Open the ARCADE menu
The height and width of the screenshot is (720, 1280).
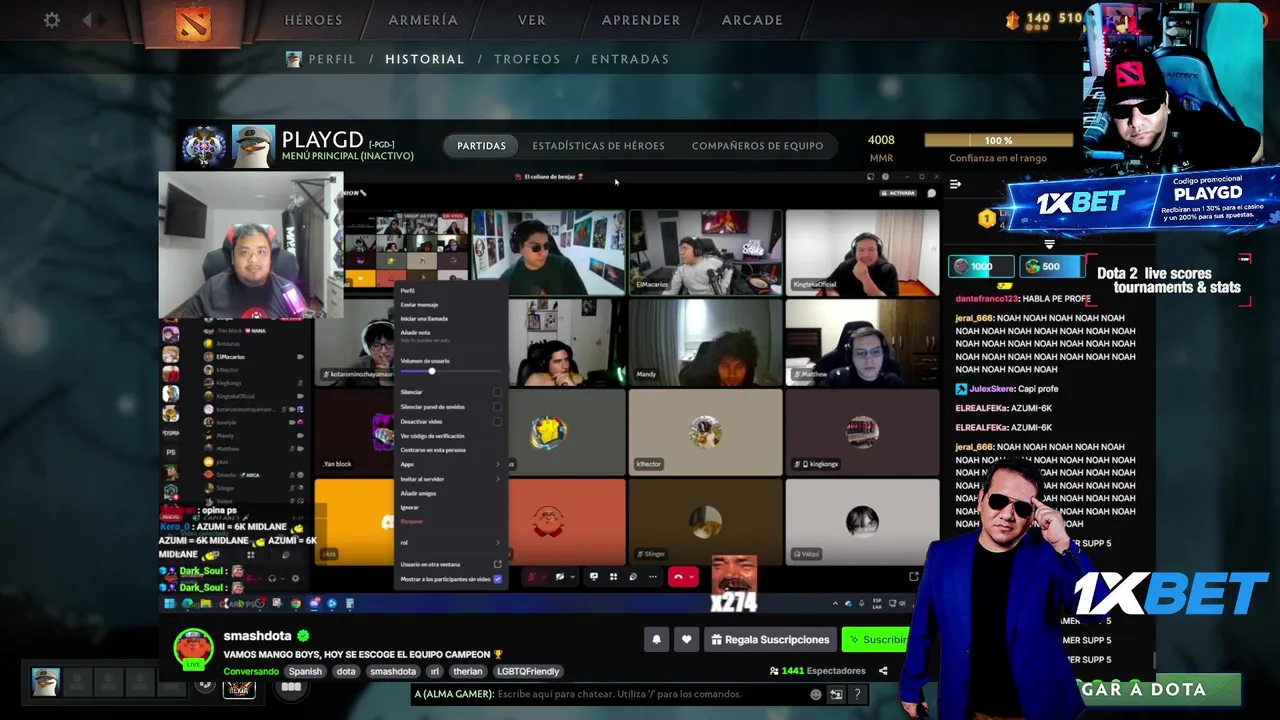pyautogui.click(x=752, y=20)
